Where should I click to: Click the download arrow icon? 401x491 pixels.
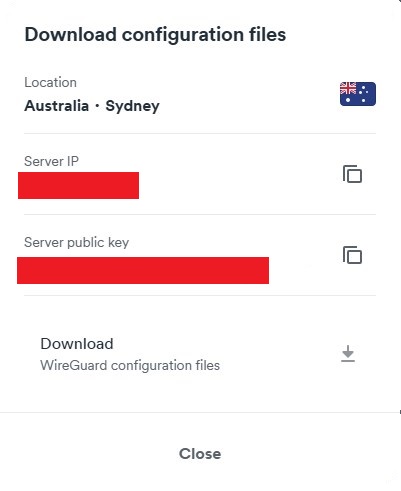[x=348, y=354]
